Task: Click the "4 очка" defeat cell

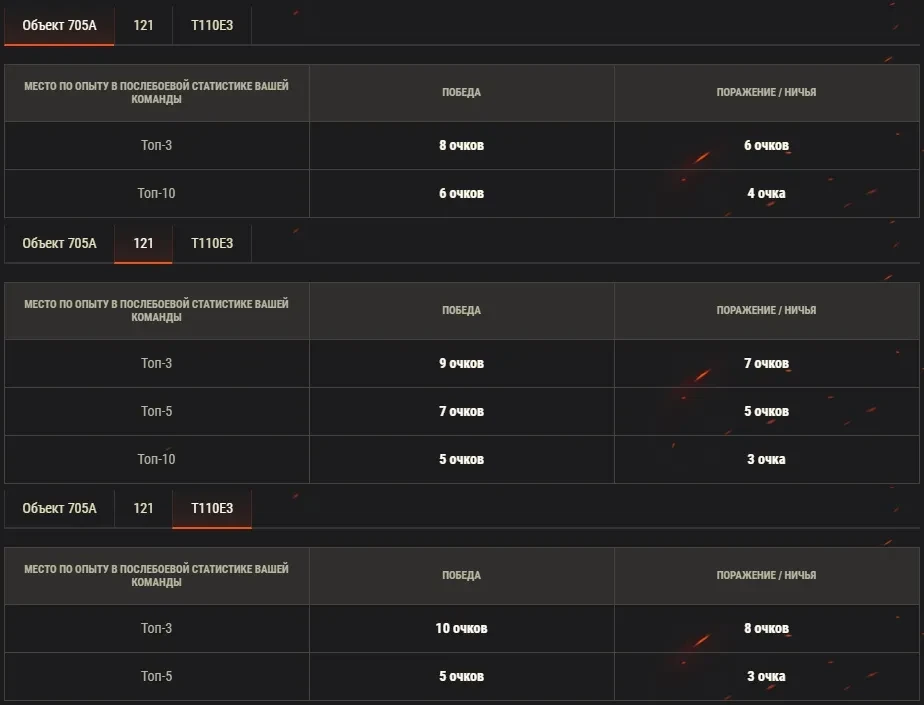Action: tap(766, 193)
